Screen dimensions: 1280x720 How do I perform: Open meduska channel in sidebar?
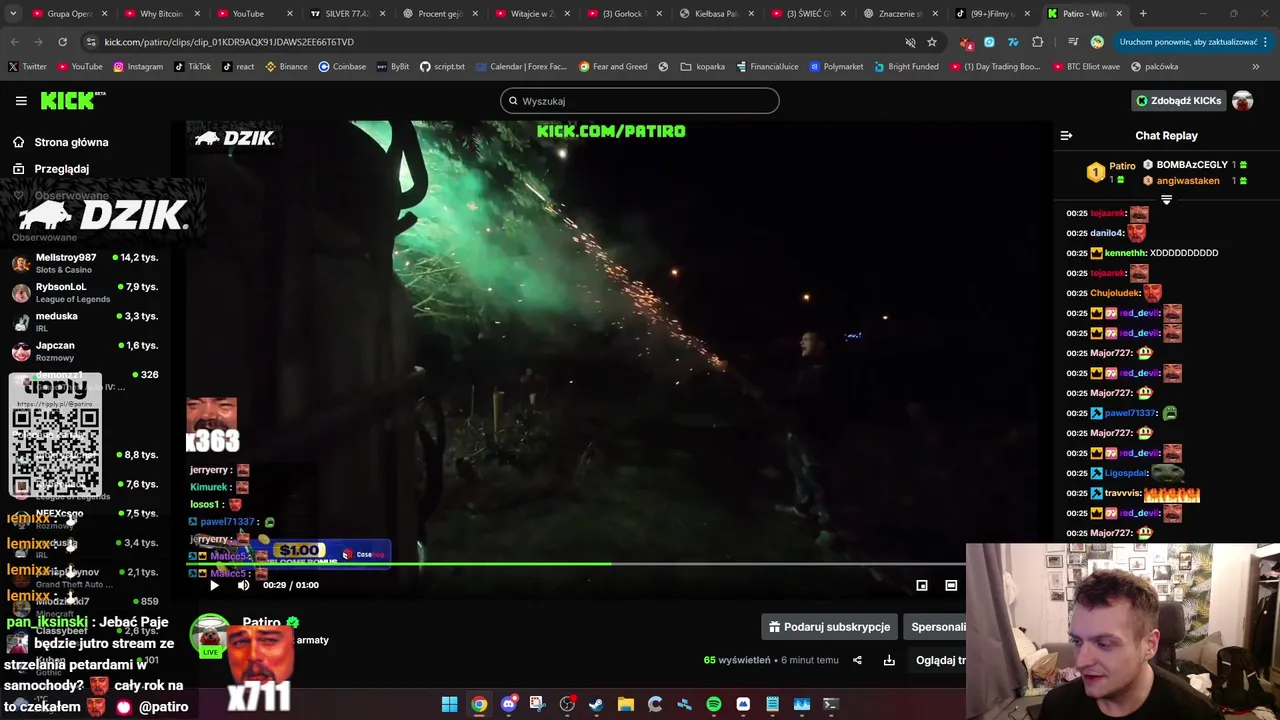coord(85,321)
